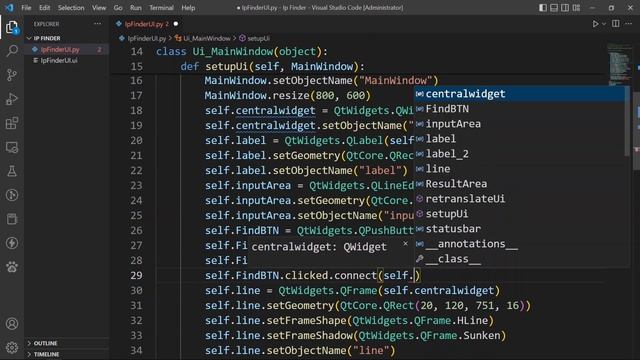Screen dimensions: 640x360
Task: Open the Terminal menu
Action: click(x=161, y=8)
